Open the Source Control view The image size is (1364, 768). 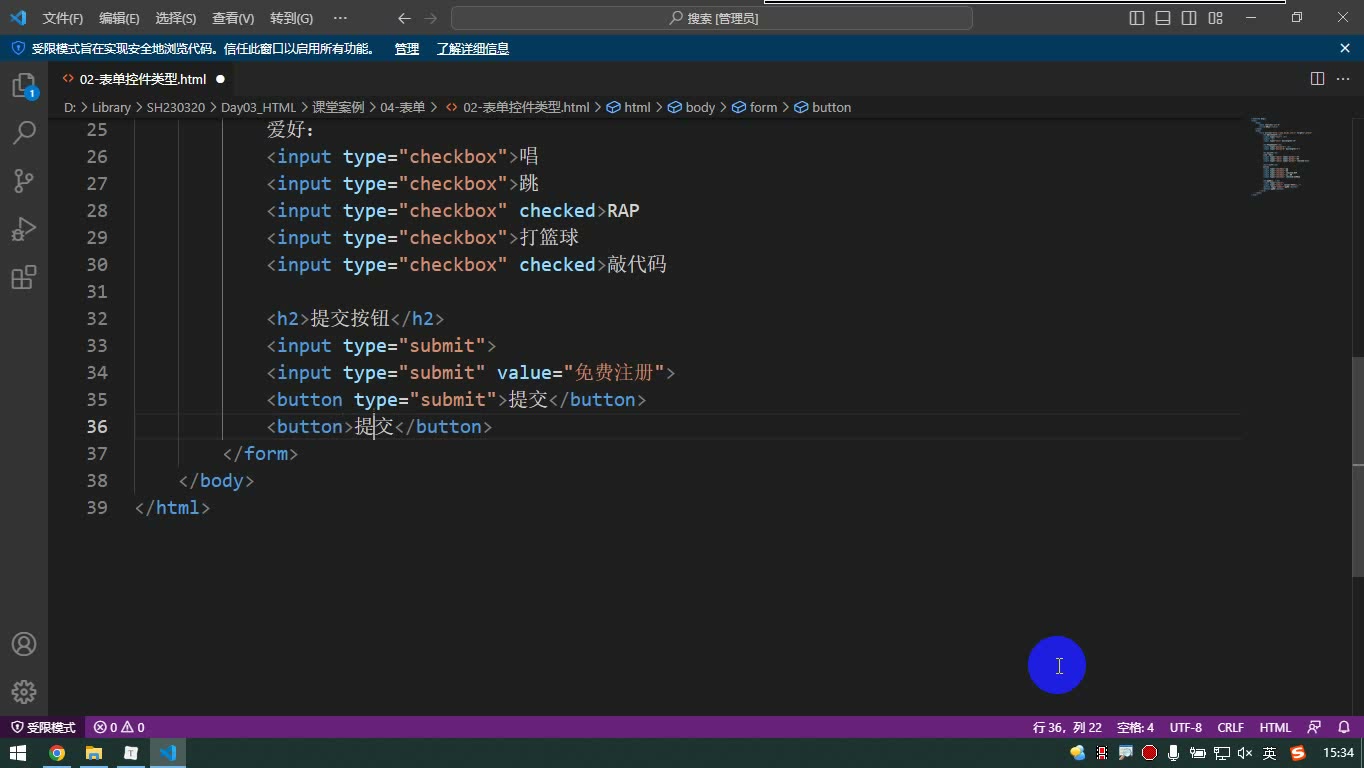24,181
